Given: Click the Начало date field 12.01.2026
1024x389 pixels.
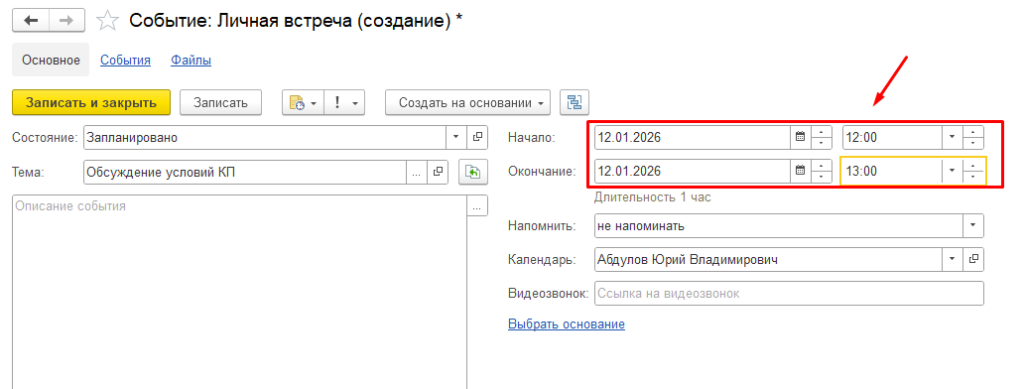Looking at the screenshot, I should coord(692,137).
